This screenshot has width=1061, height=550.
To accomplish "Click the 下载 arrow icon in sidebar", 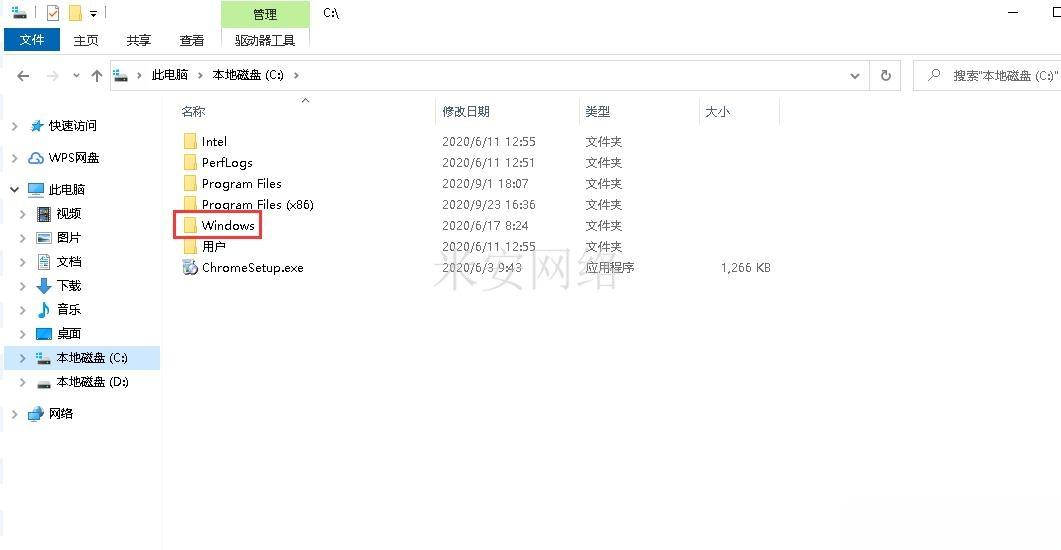I will (44, 285).
